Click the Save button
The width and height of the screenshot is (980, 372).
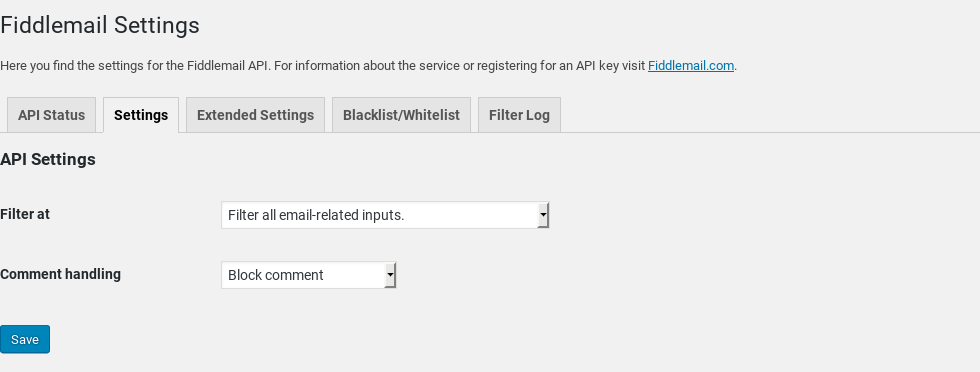25,339
